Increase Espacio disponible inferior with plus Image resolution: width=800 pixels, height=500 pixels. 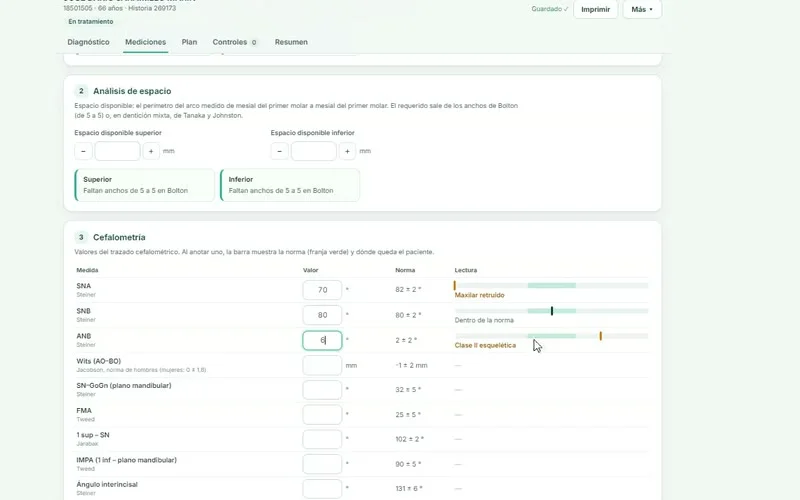click(347, 151)
